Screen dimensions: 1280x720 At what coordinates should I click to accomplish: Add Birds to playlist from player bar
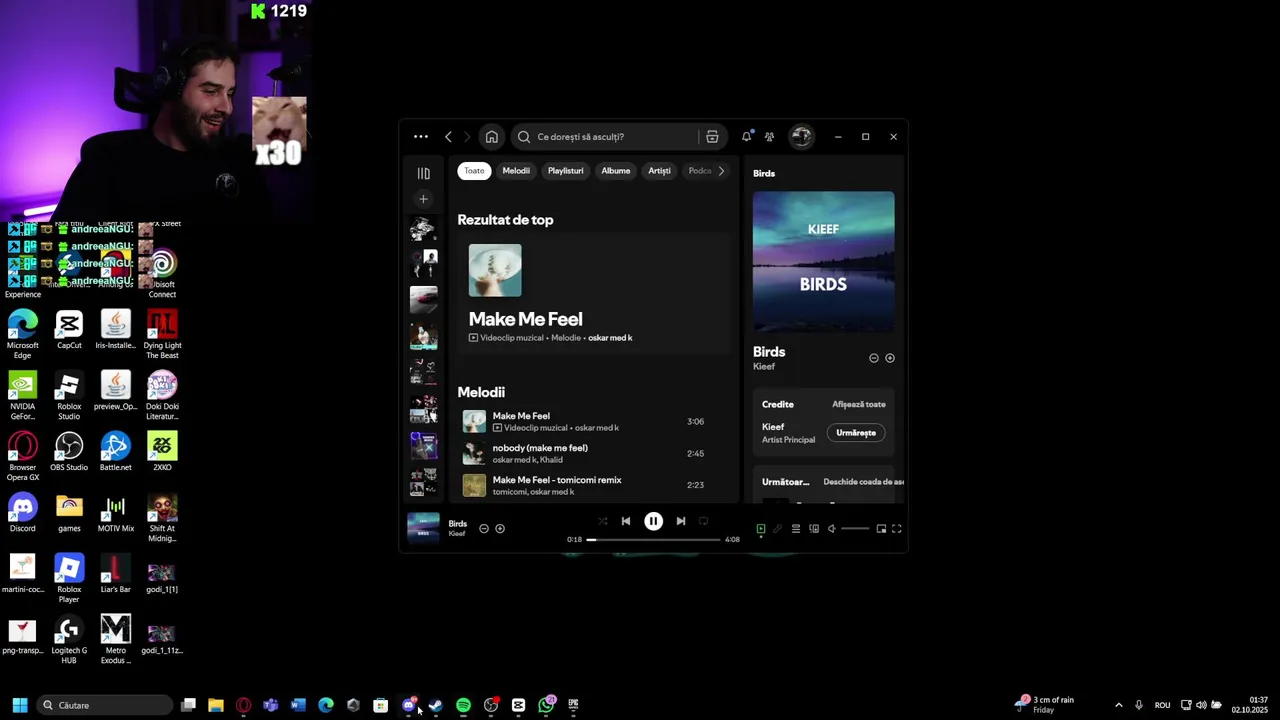(500, 529)
